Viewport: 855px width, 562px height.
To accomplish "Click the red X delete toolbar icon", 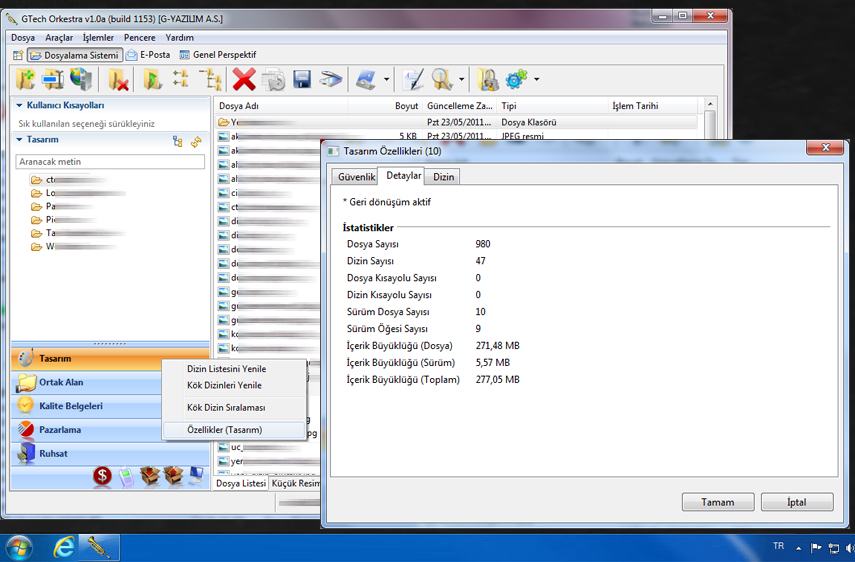I will (244, 79).
